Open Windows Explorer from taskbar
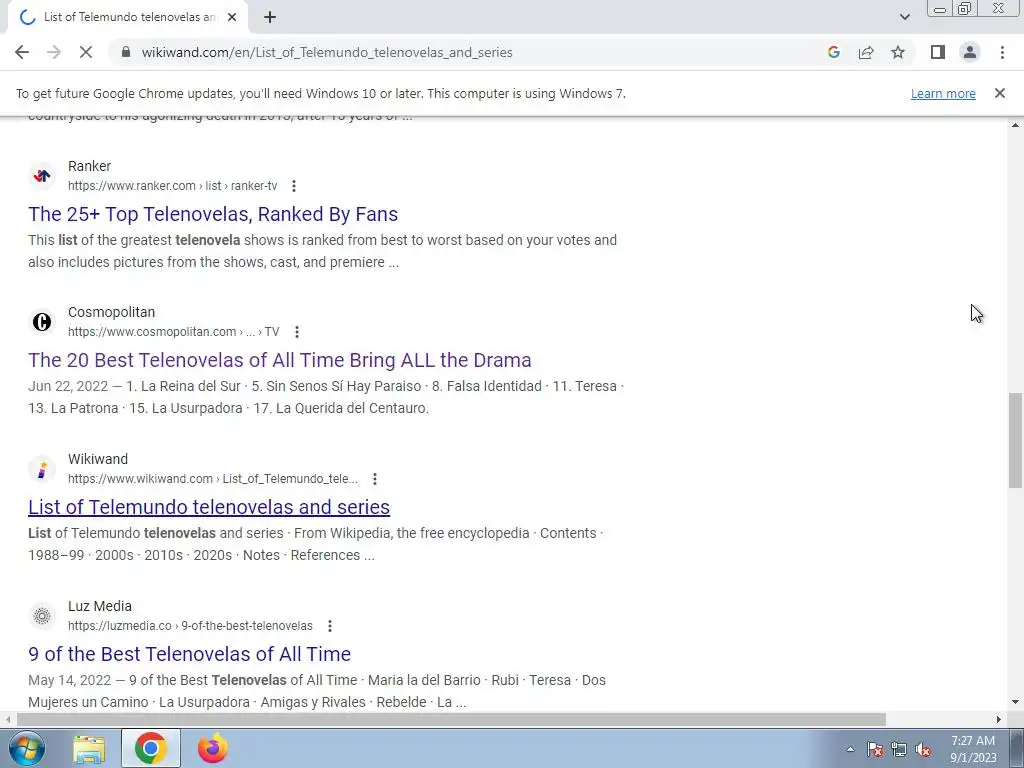This screenshot has height=768, width=1024. [89, 748]
